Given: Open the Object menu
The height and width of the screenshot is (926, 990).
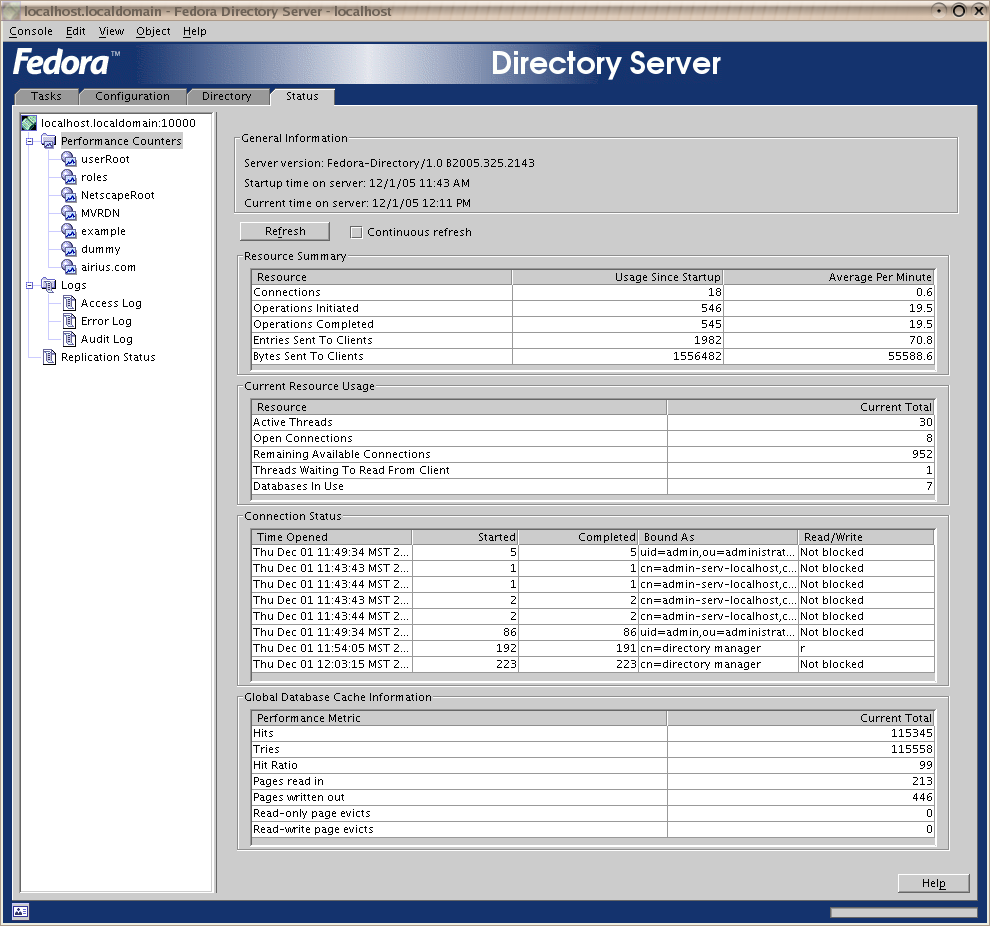Looking at the screenshot, I should [x=153, y=31].
